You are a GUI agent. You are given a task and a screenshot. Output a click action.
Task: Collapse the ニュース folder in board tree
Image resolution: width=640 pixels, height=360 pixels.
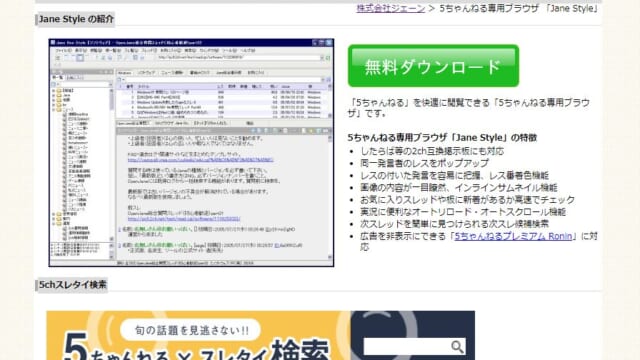[54, 109]
